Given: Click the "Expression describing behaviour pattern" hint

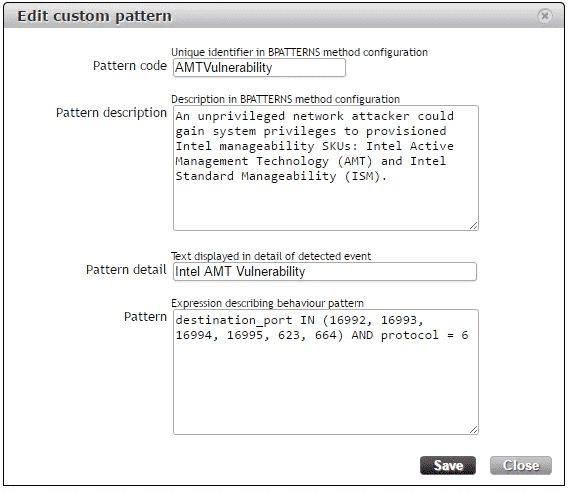Looking at the screenshot, I should [267, 303].
